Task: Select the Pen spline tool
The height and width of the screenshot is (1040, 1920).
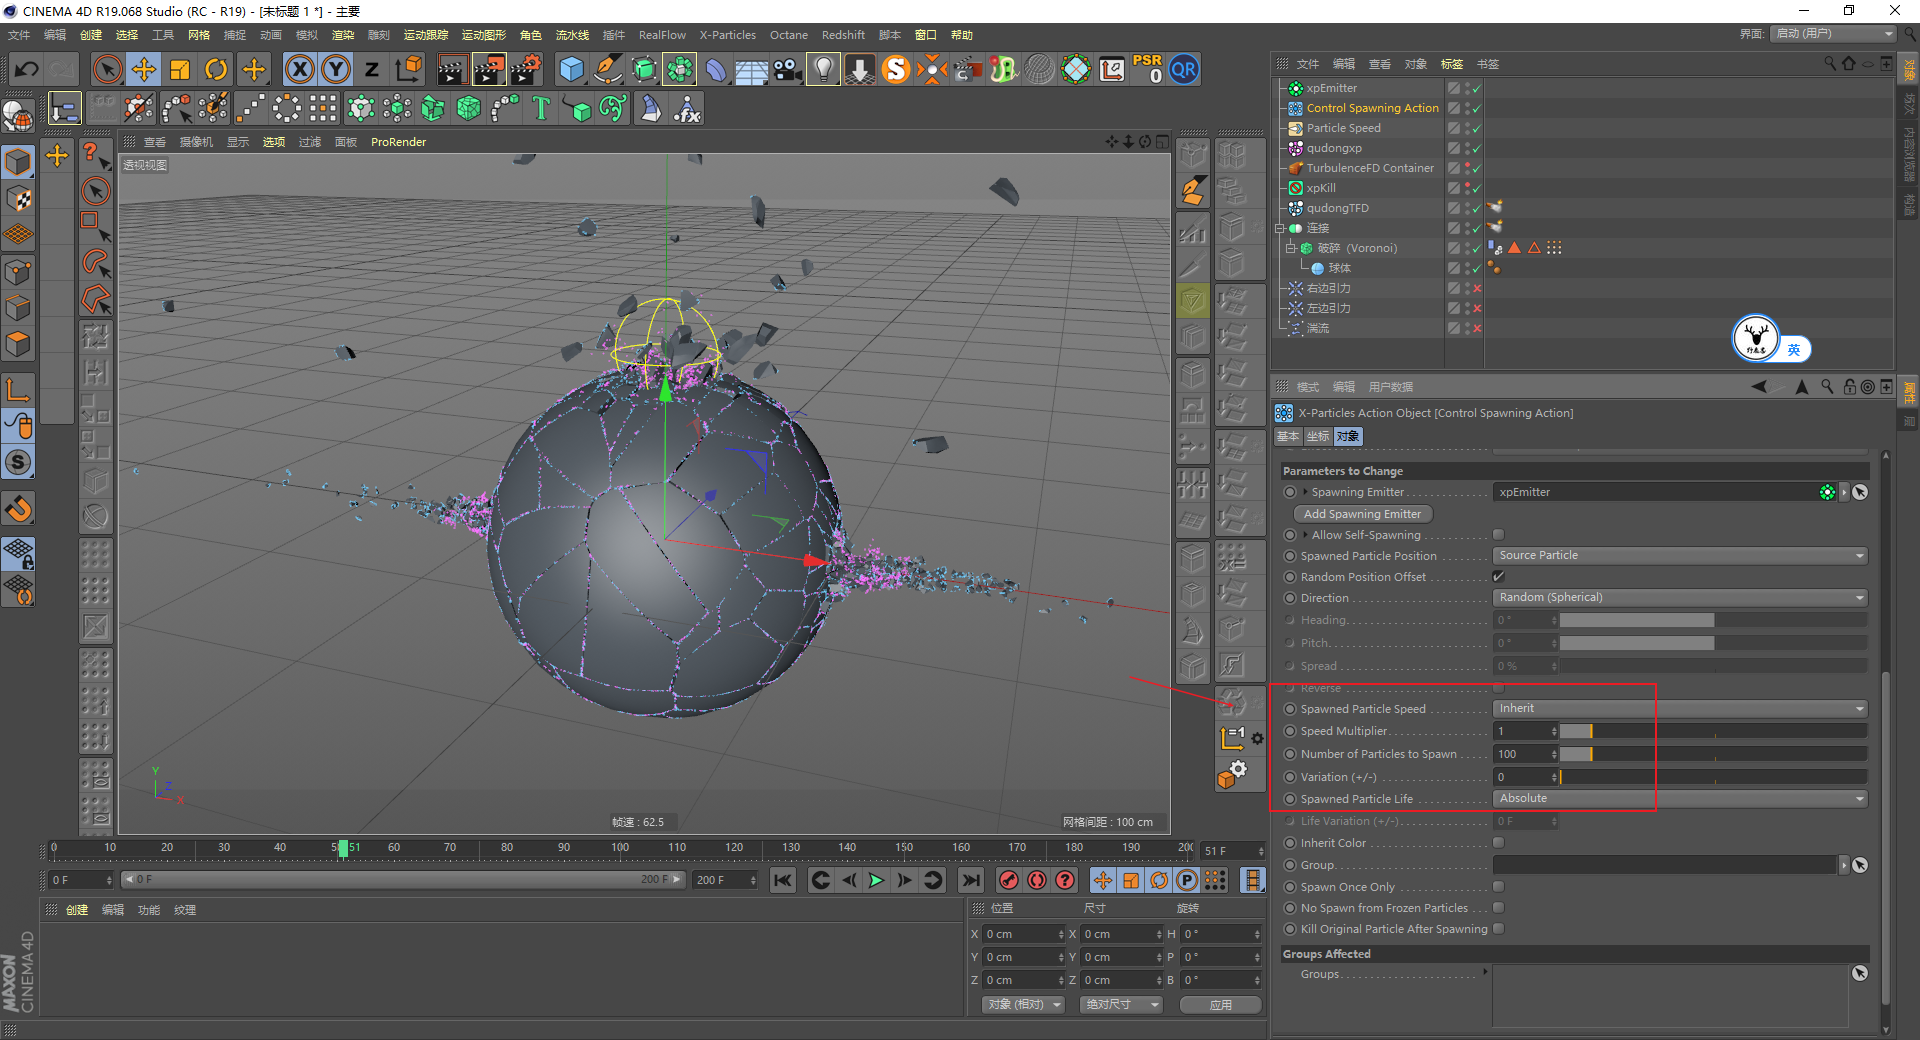Action: click(x=608, y=69)
